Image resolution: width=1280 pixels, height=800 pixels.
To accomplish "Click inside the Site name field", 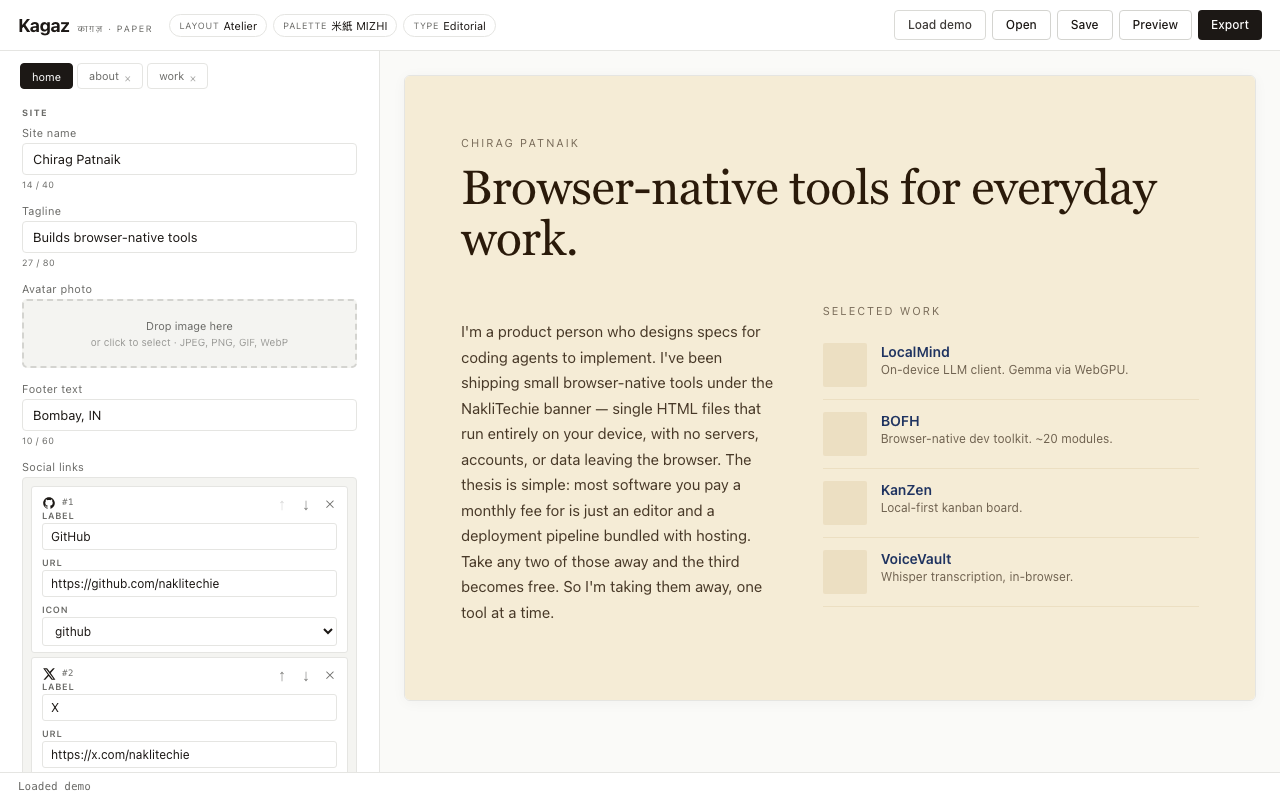I will click(x=189, y=159).
